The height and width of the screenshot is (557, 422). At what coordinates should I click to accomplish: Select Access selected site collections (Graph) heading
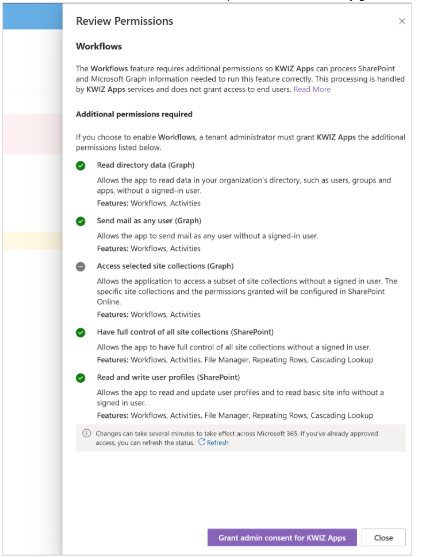click(165, 266)
